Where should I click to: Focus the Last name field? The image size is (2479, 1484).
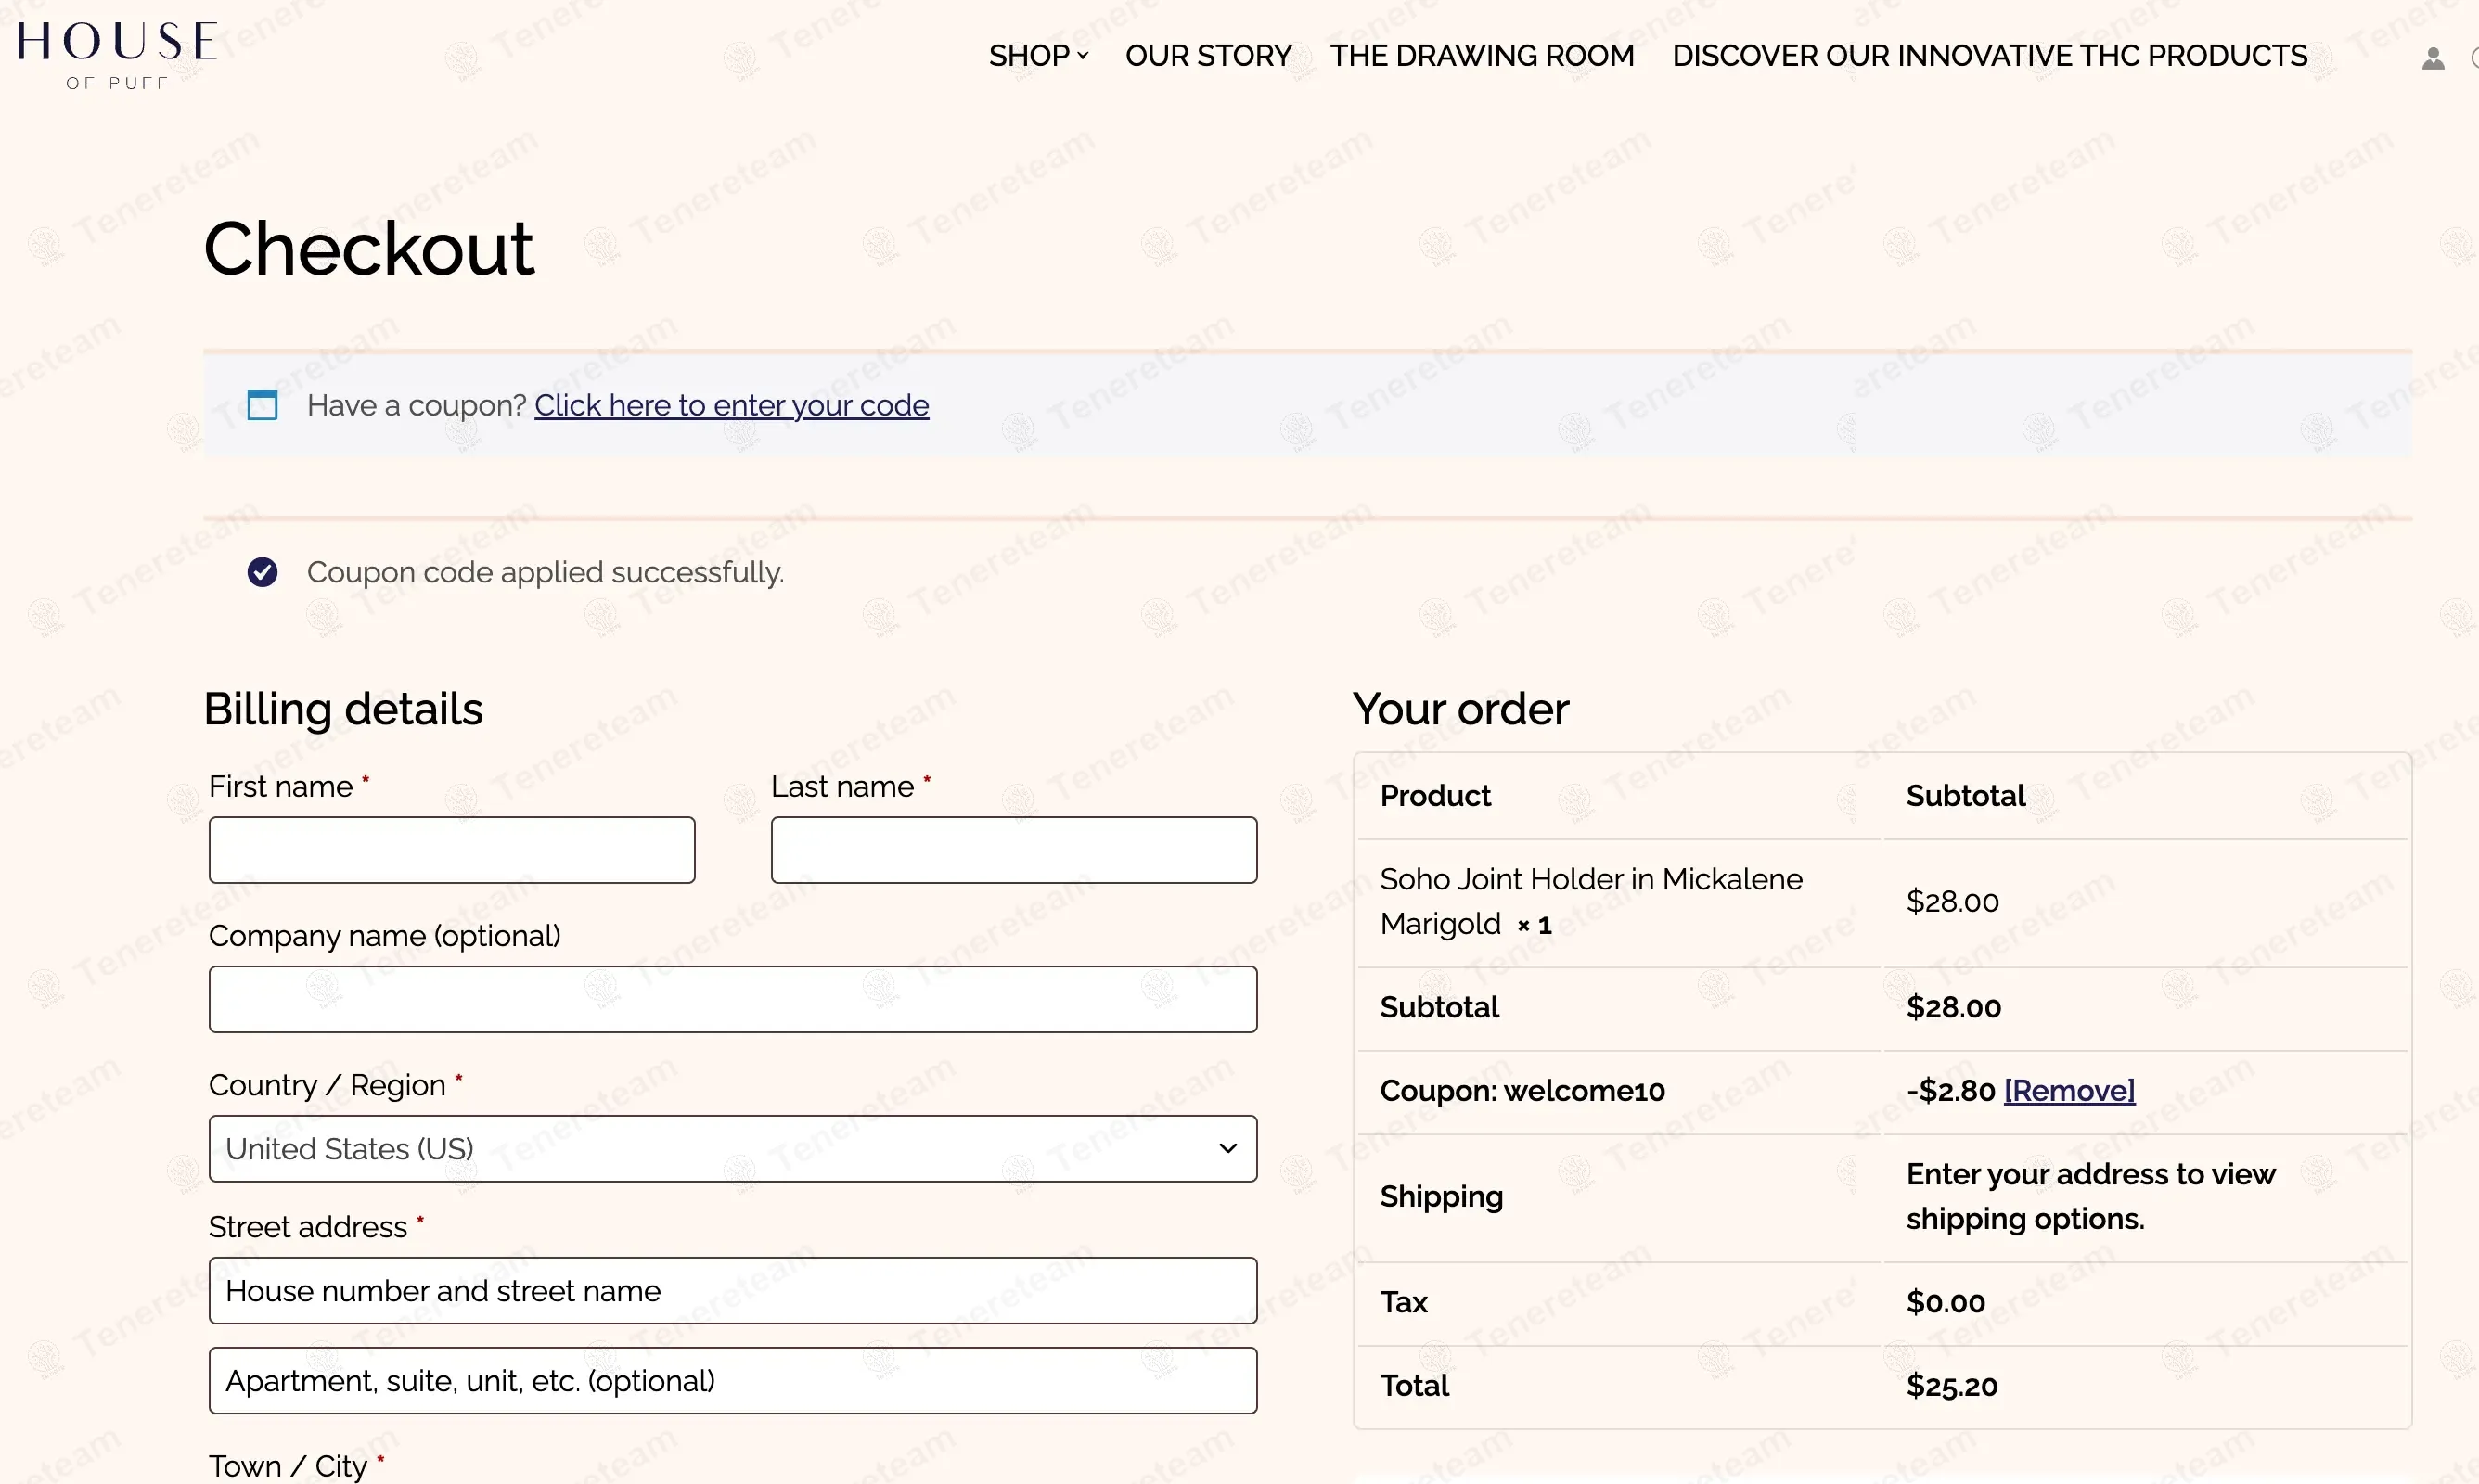pos(1013,850)
